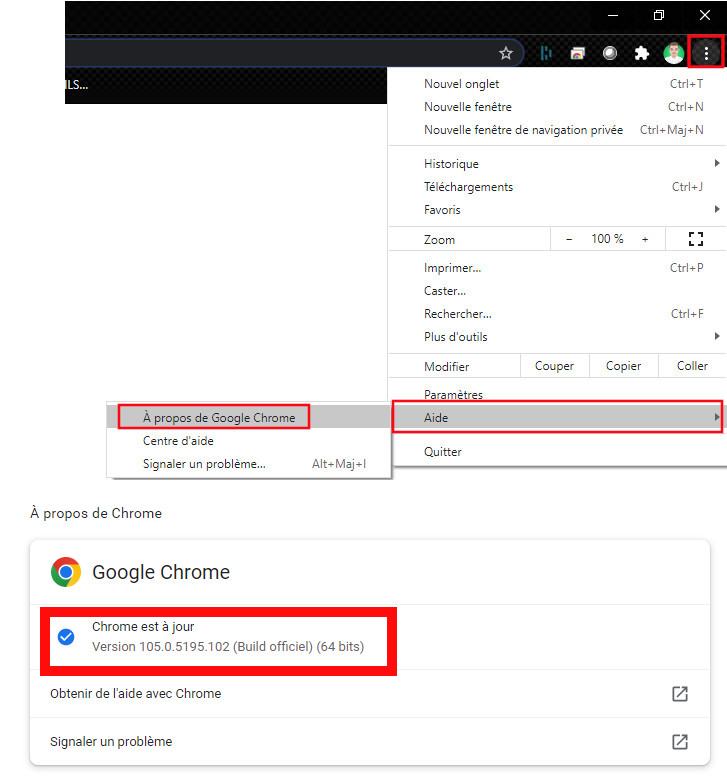Click the rainbow window extension icon
This screenshot has height=776, width=727.
pyautogui.click(x=578, y=53)
